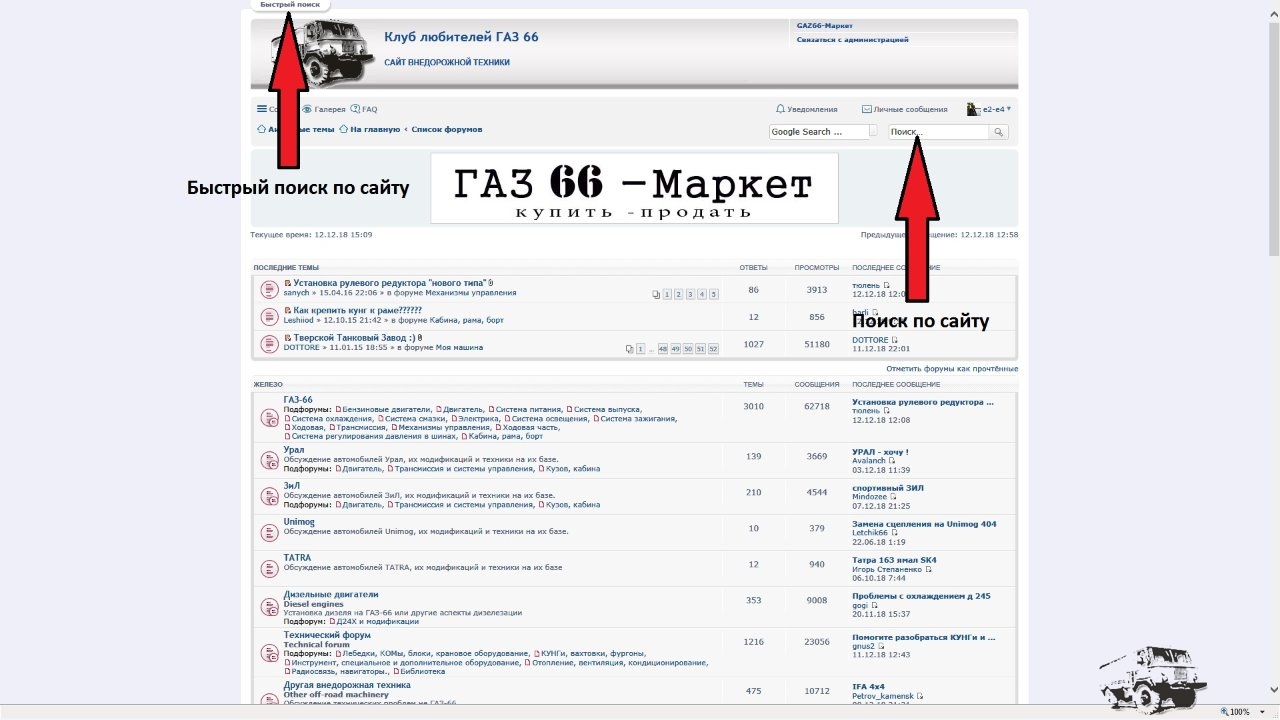Viewport: 1280px width, 720px height.
Task: Open Связаться с администрацией link
Action: click(852, 40)
